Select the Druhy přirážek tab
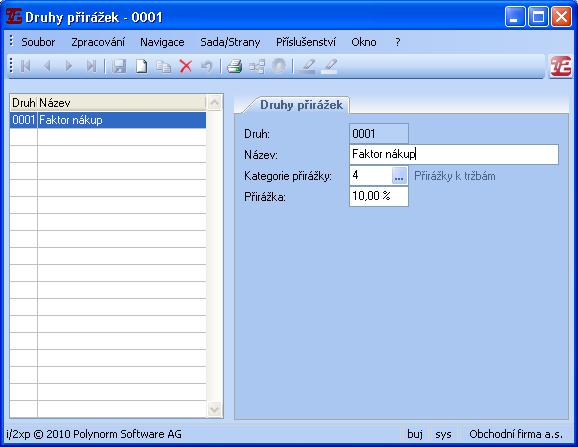Viewport: 578px width, 447px height. [301, 105]
